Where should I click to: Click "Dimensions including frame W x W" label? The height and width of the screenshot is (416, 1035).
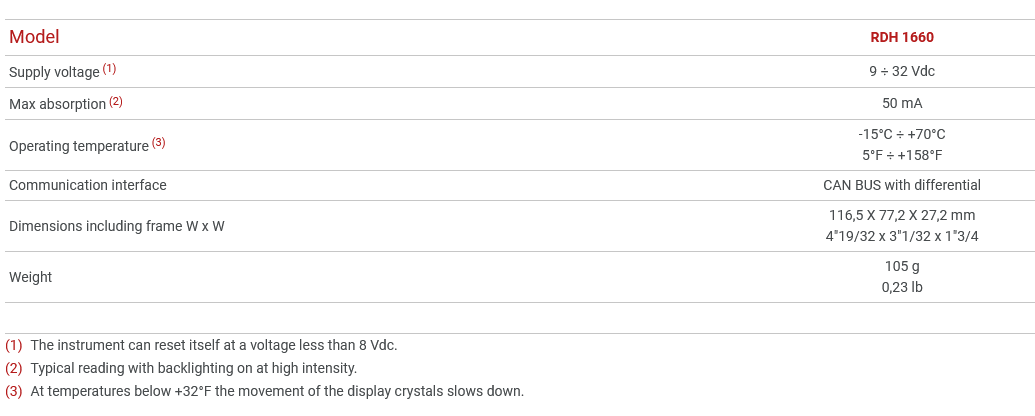pos(116,226)
